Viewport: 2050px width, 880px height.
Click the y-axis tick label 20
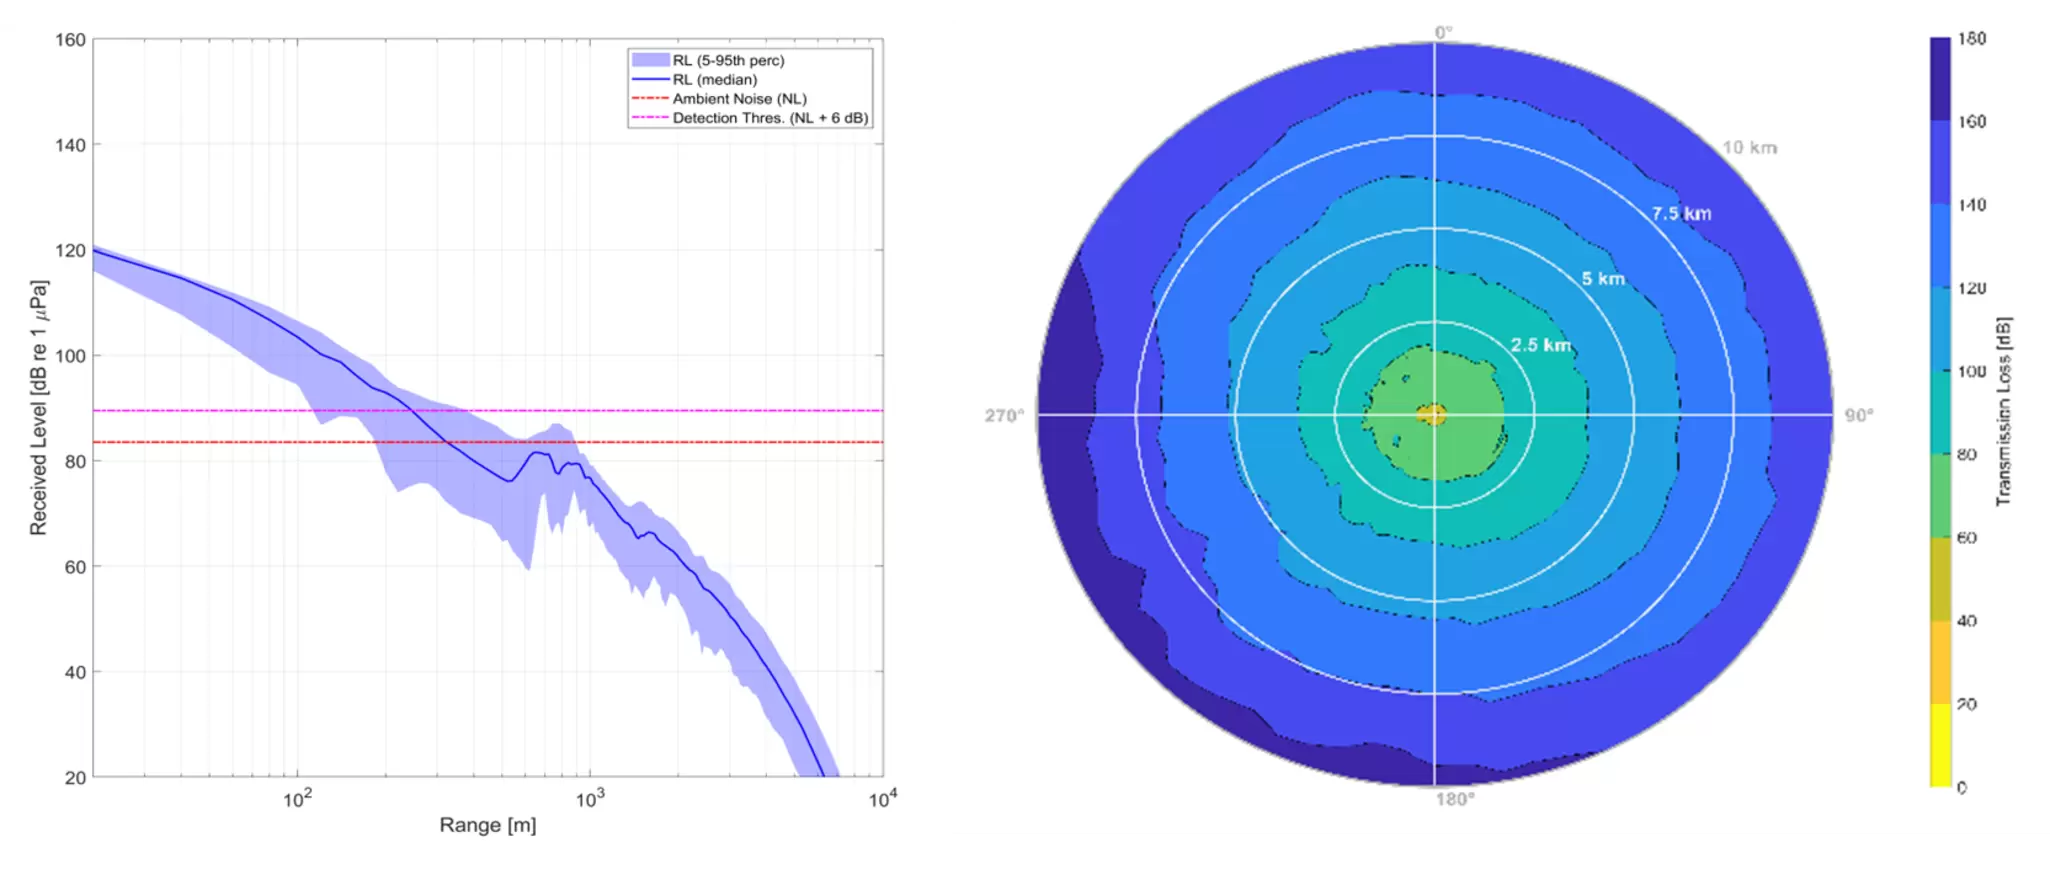[75, 777]
